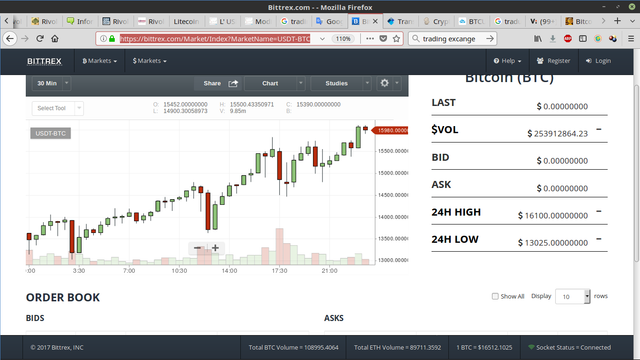Screen dimensions: 640x360
Task: Click the USDT-BTC chart label
Action: point(51,133)
